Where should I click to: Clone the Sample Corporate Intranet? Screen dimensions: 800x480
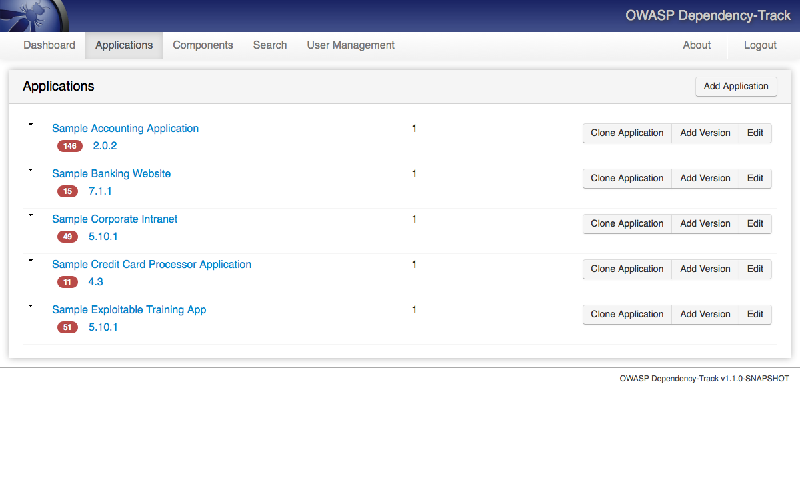627,224
